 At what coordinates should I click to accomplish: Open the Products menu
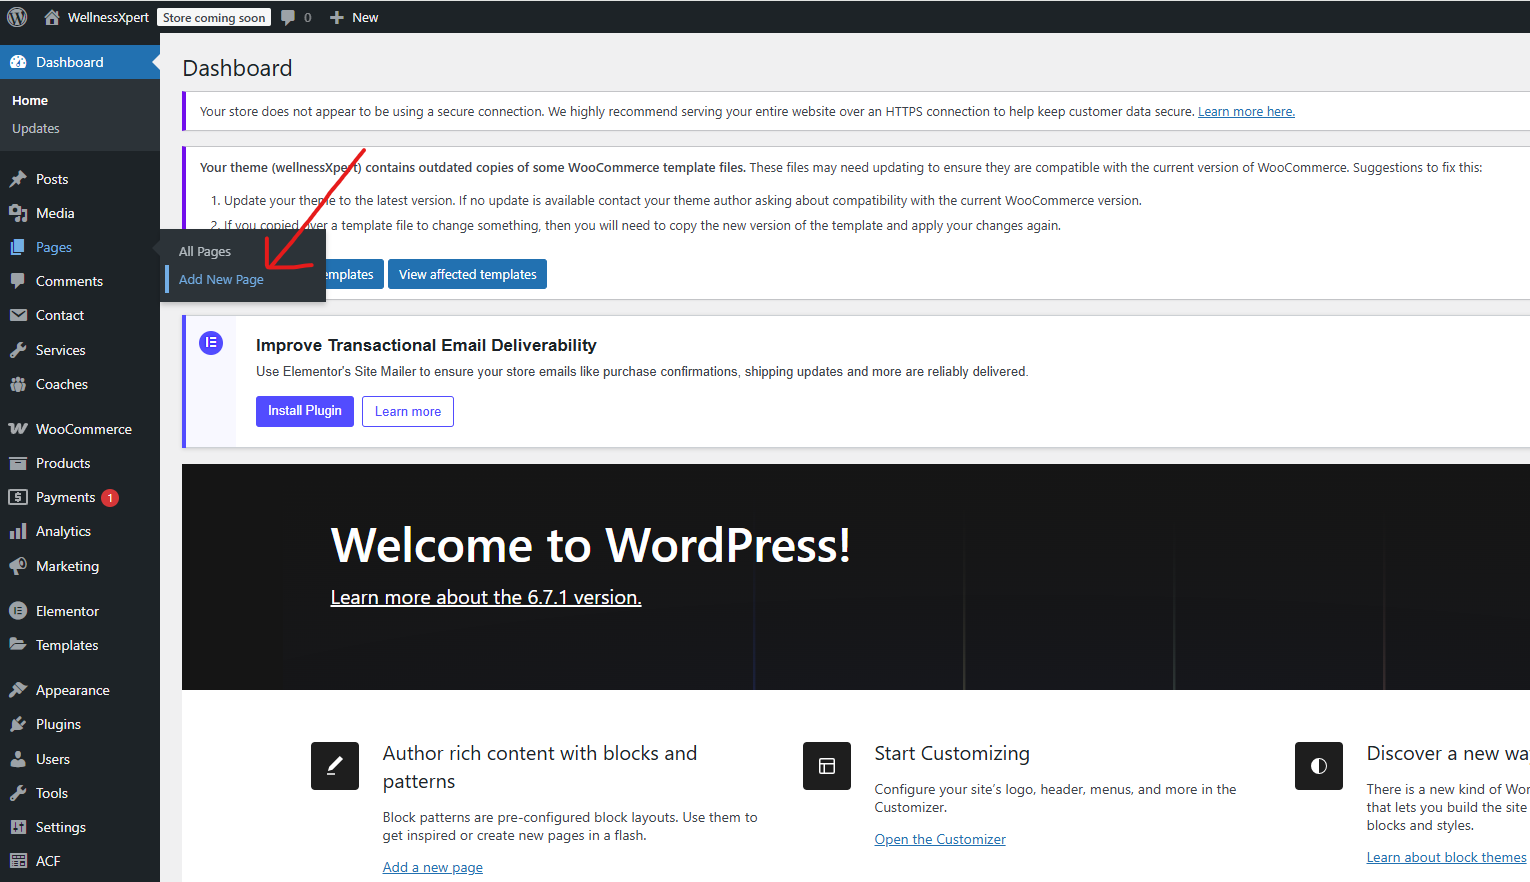(x=80, y=463)
